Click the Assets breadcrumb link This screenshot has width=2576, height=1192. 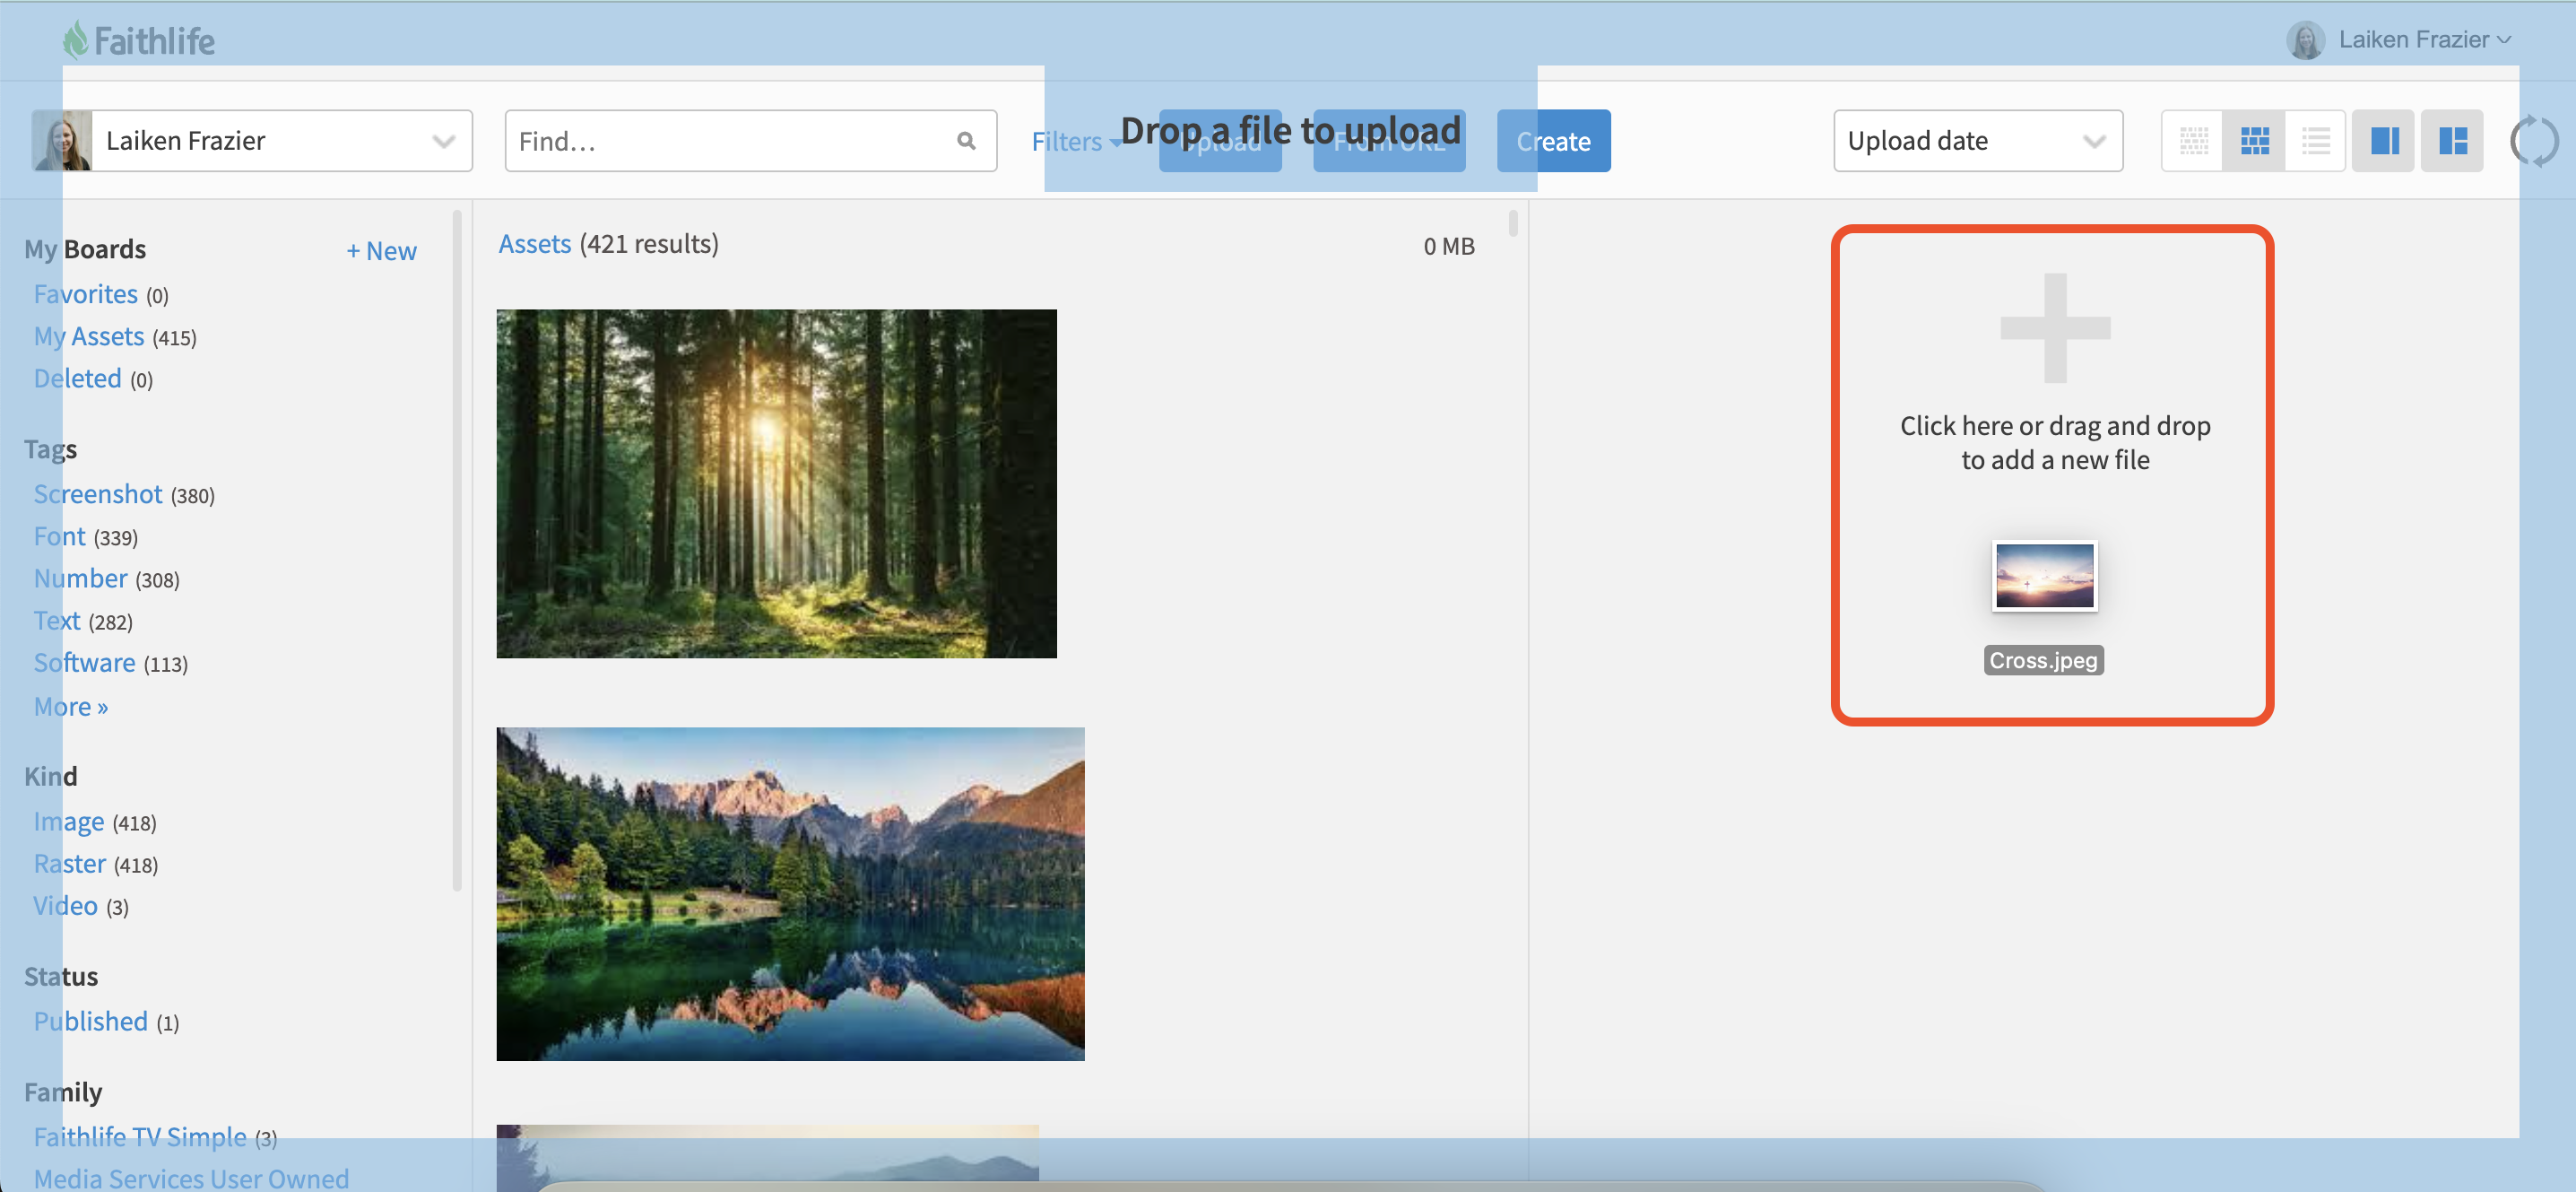click(x=535, y=244)
